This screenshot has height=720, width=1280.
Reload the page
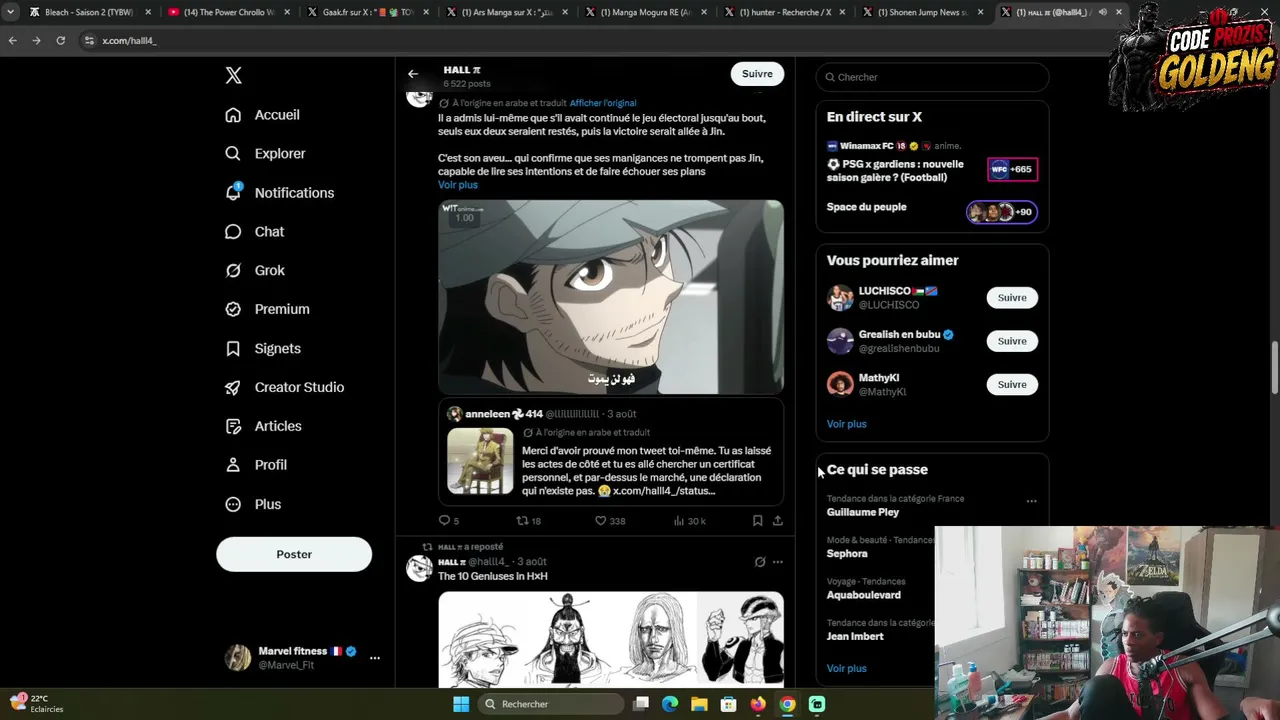(x=60, y=41)
